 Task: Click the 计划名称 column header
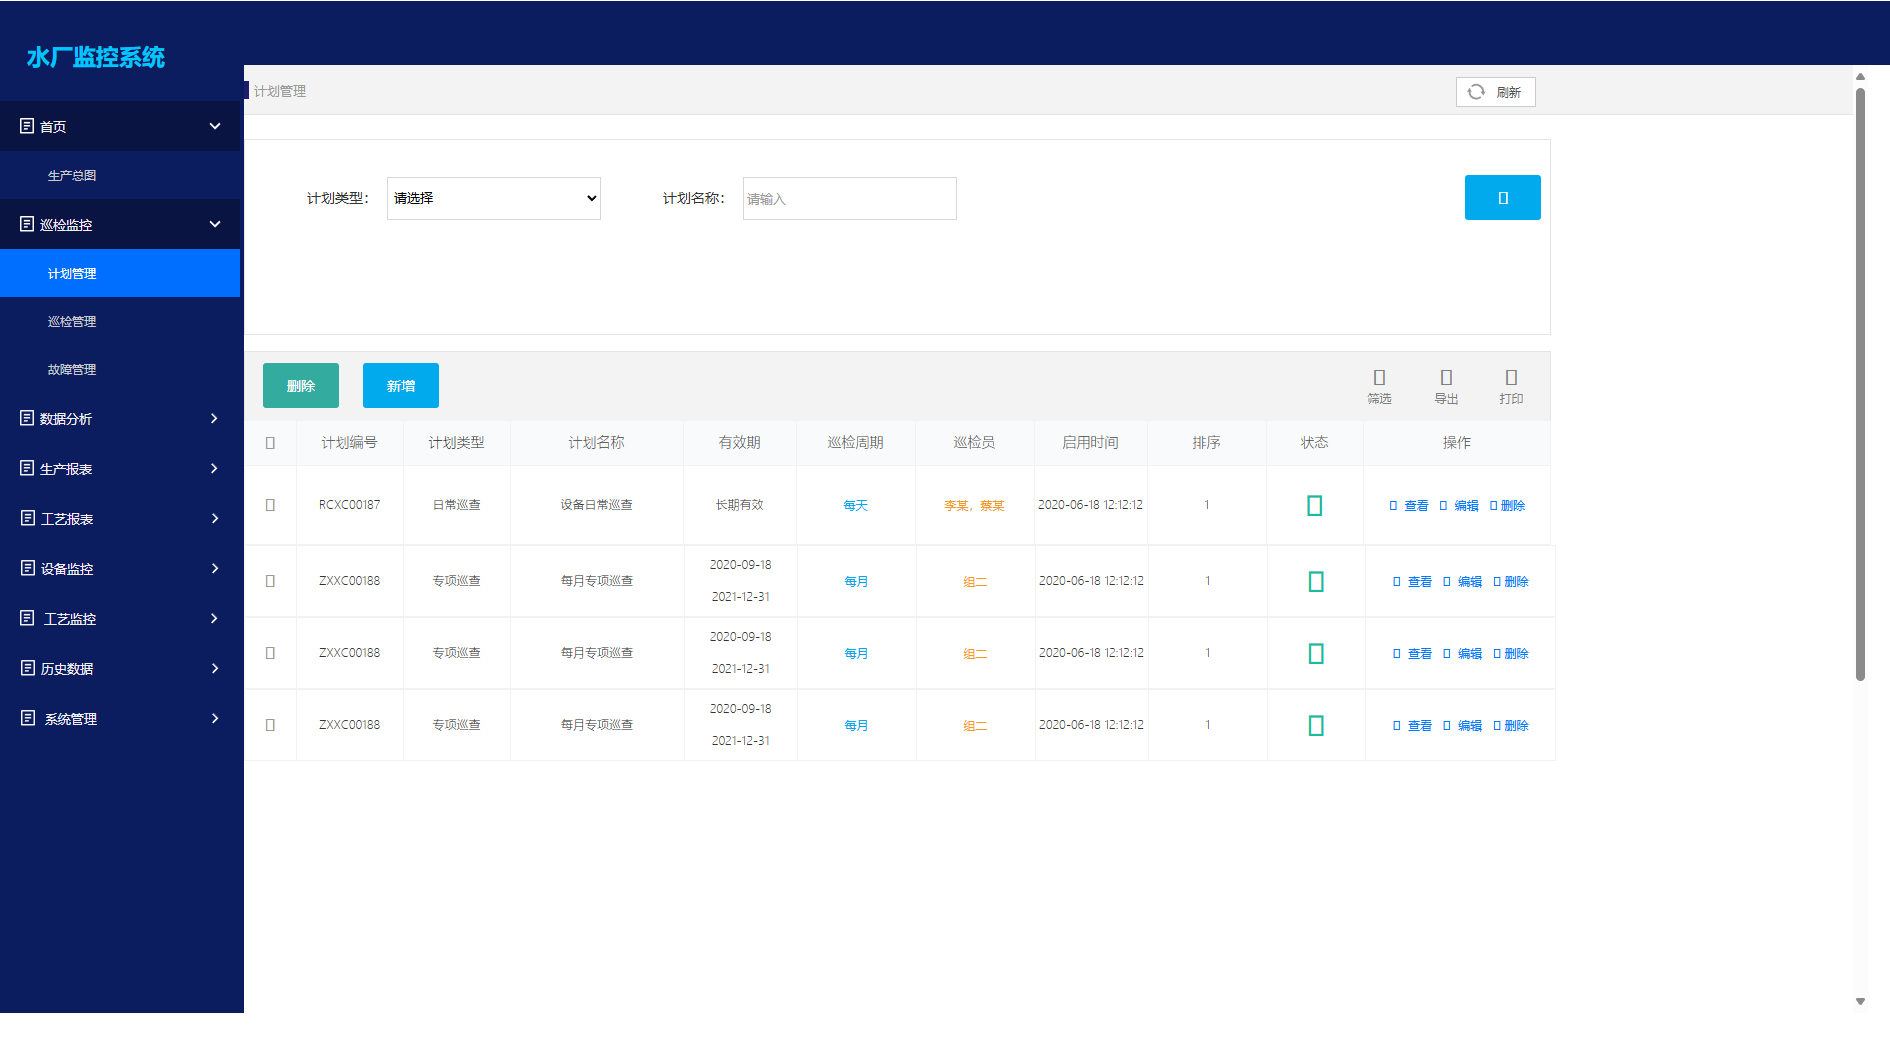click(596, 443)
